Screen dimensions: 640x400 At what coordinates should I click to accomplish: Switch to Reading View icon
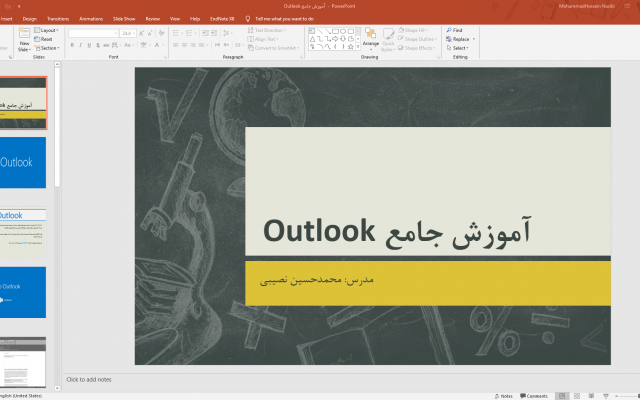tap(591, 396)
